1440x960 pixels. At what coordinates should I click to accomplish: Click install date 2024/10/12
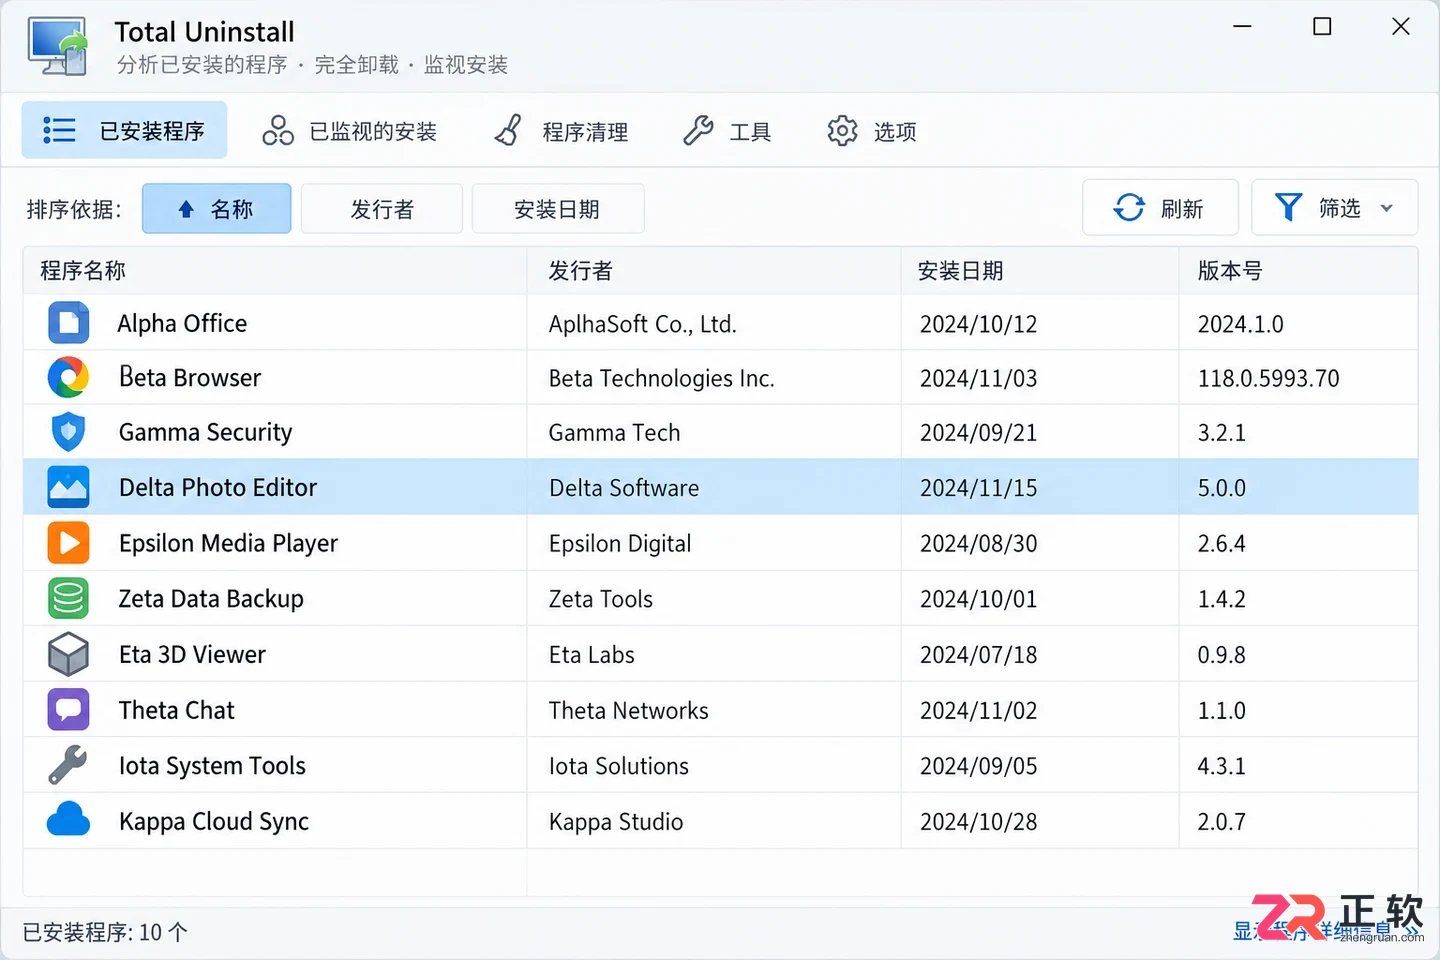(x=978, y=324)
